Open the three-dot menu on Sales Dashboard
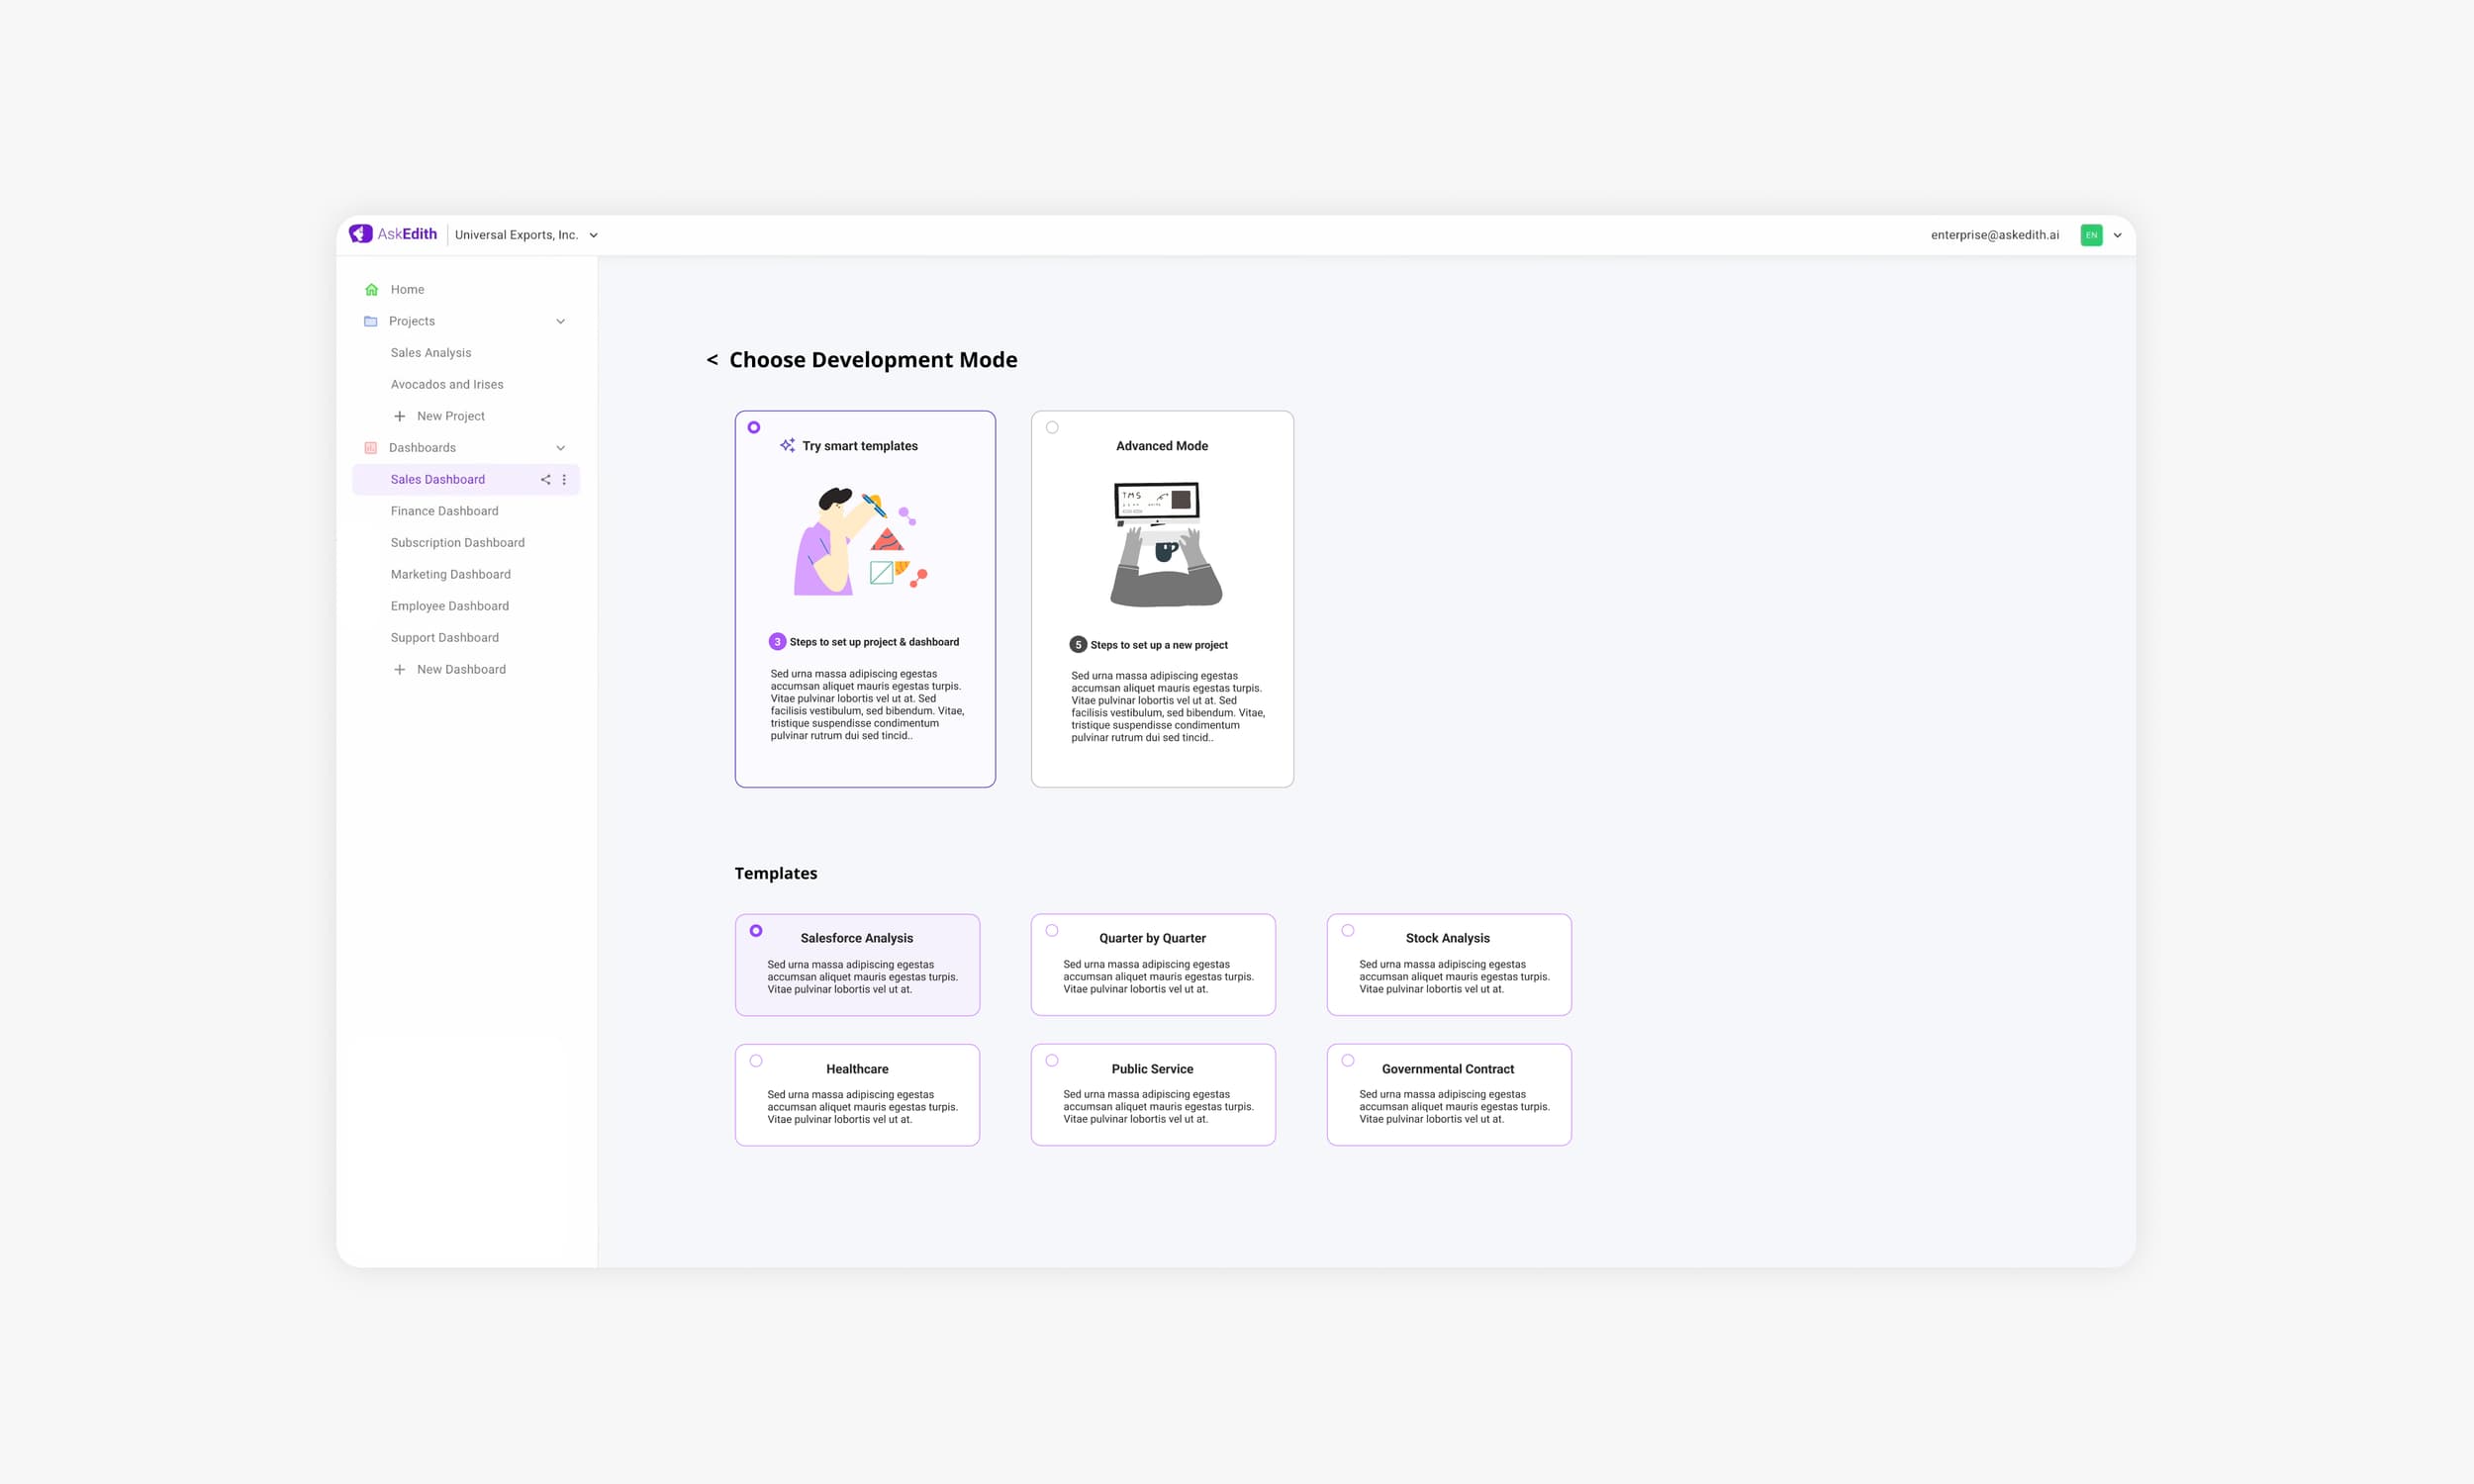This screenshot has height=1484, width=2474. (565, 479)
